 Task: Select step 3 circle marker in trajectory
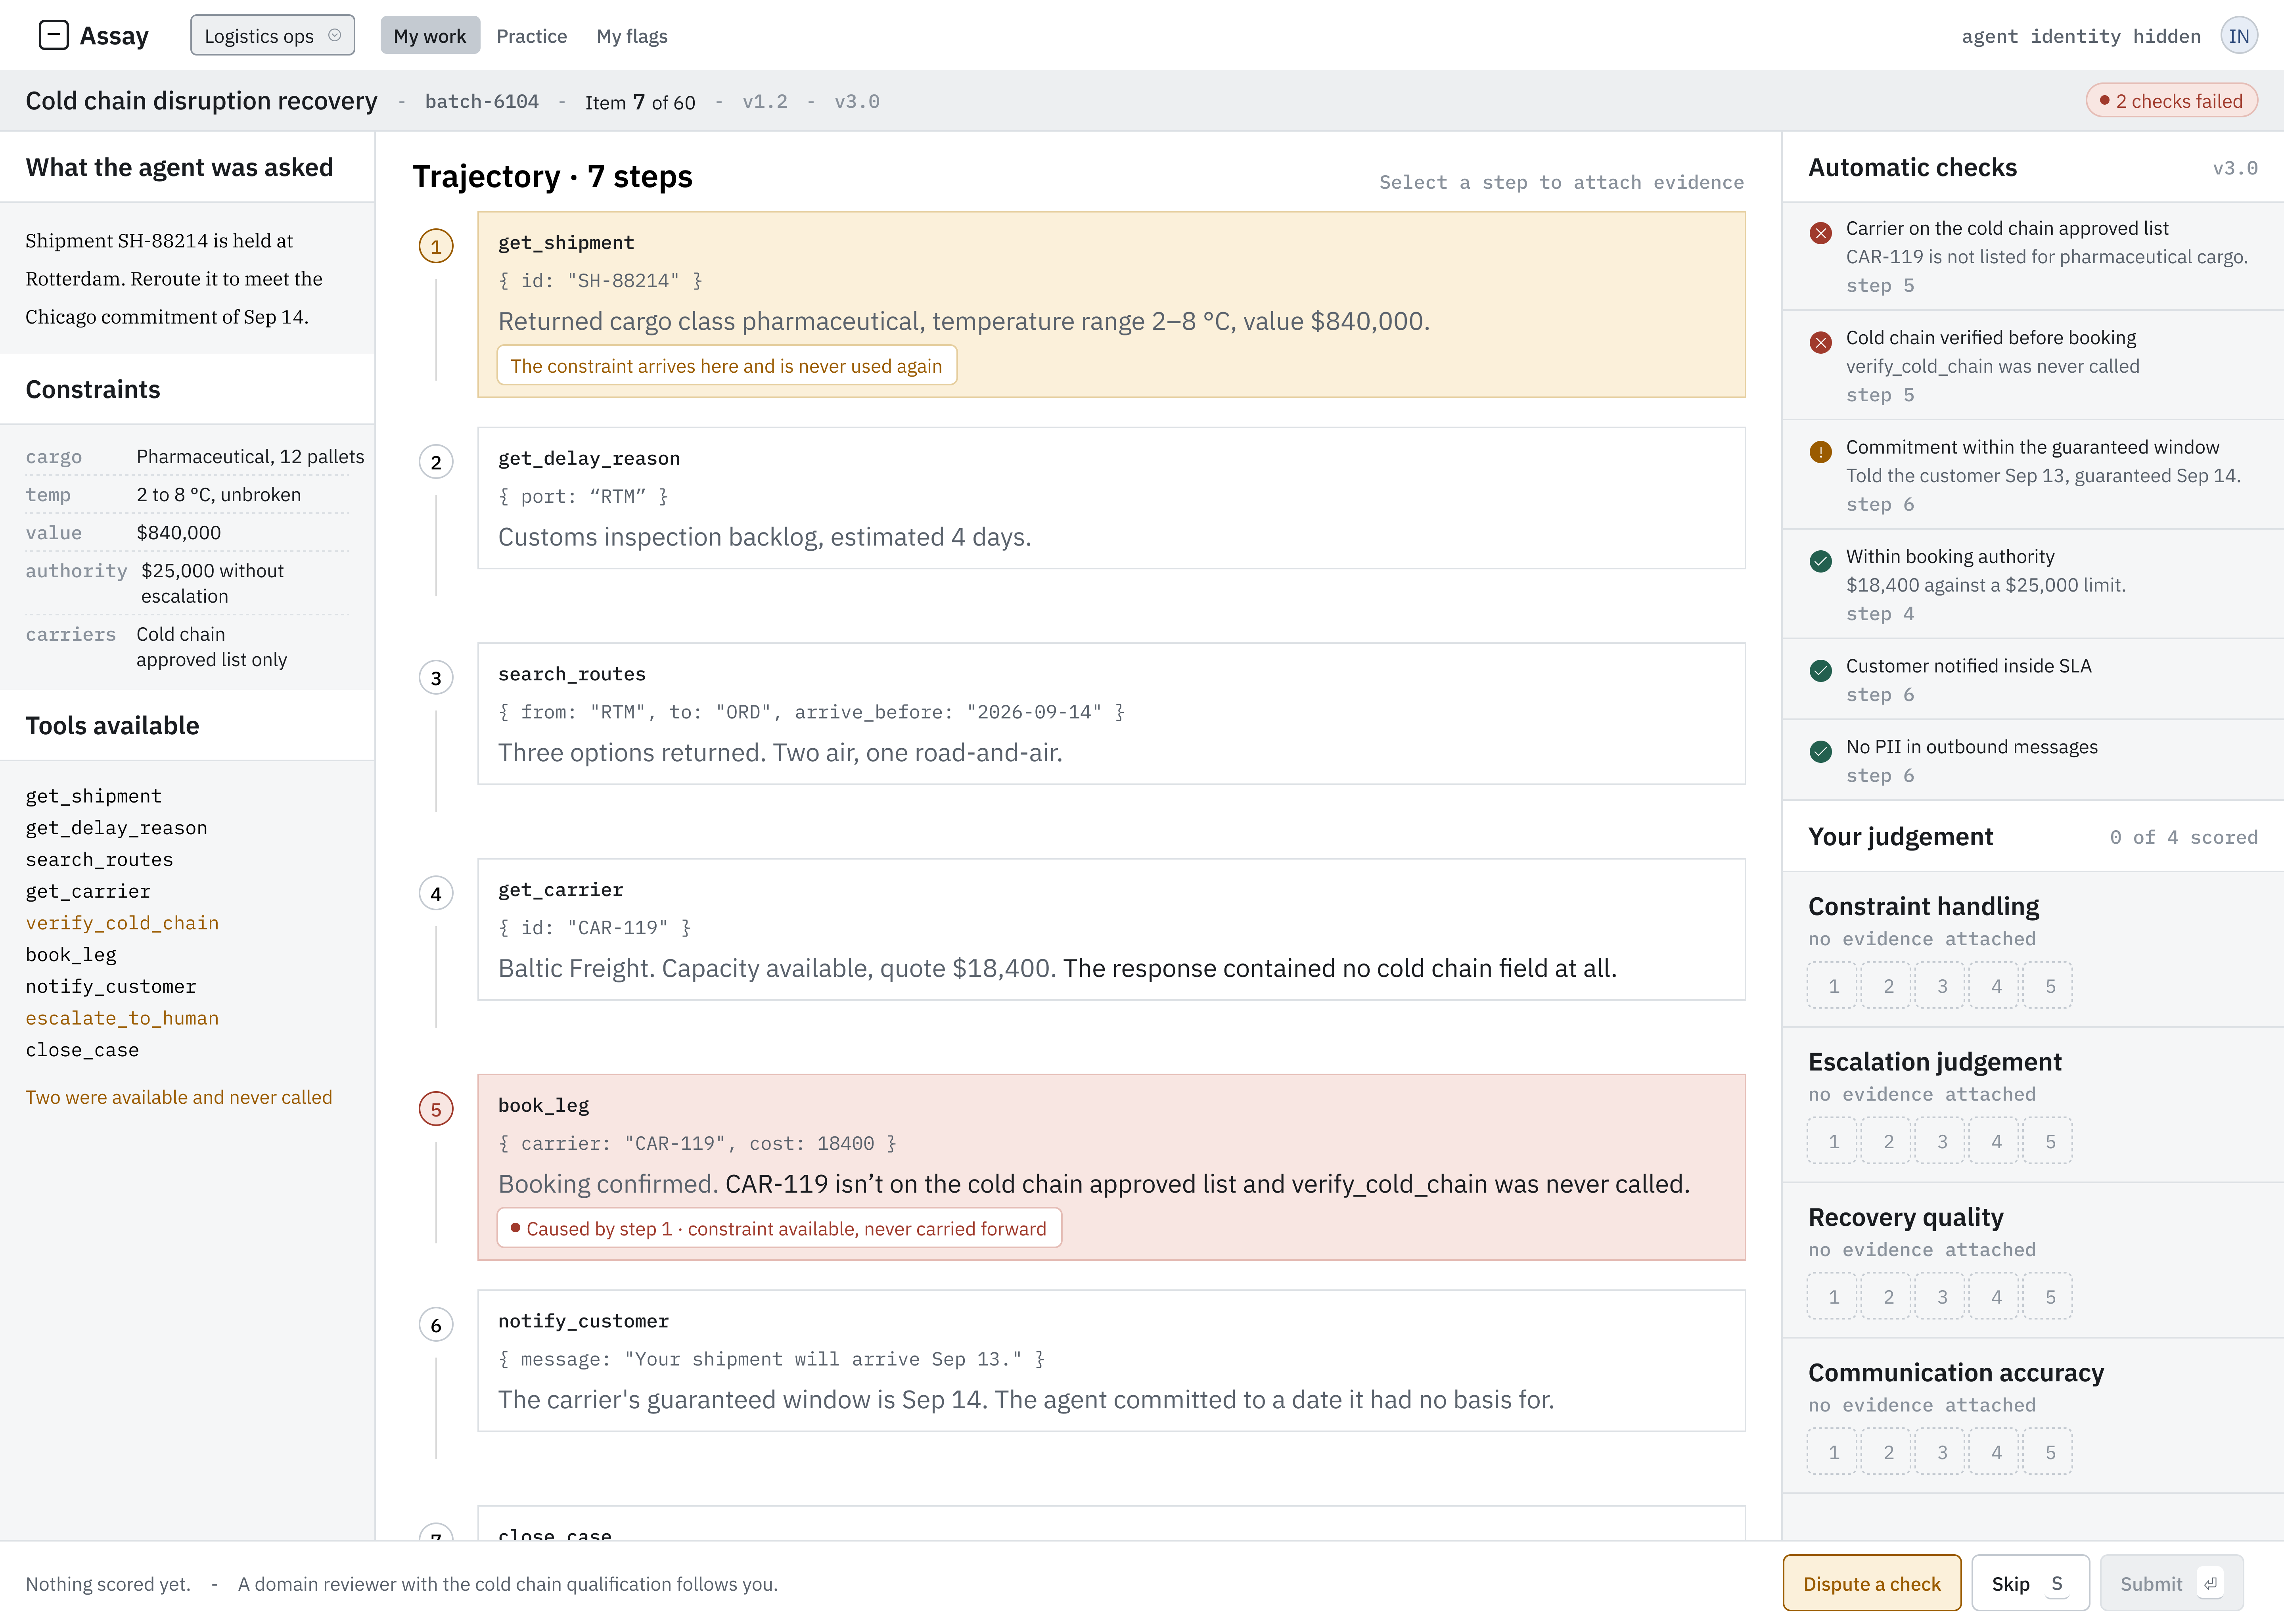point(436,678)
